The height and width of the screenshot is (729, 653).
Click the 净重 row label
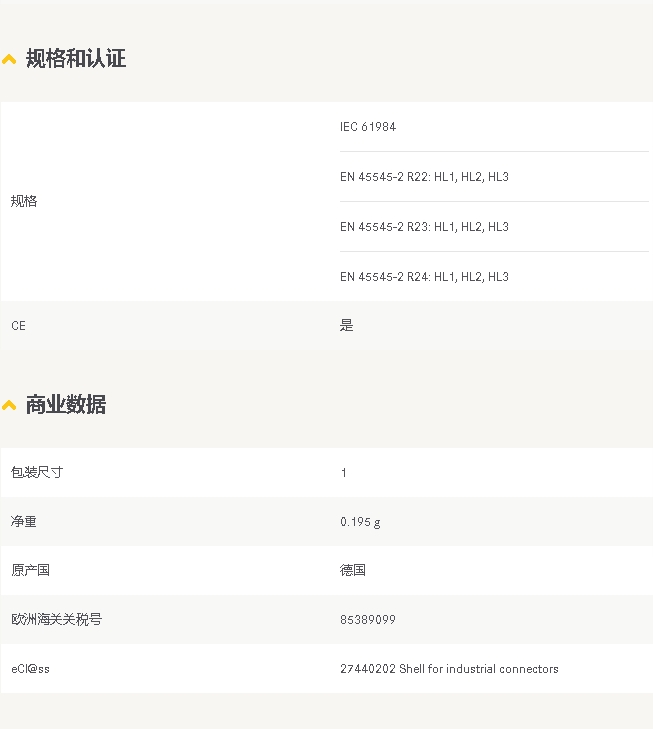click(x=24, y=521)
